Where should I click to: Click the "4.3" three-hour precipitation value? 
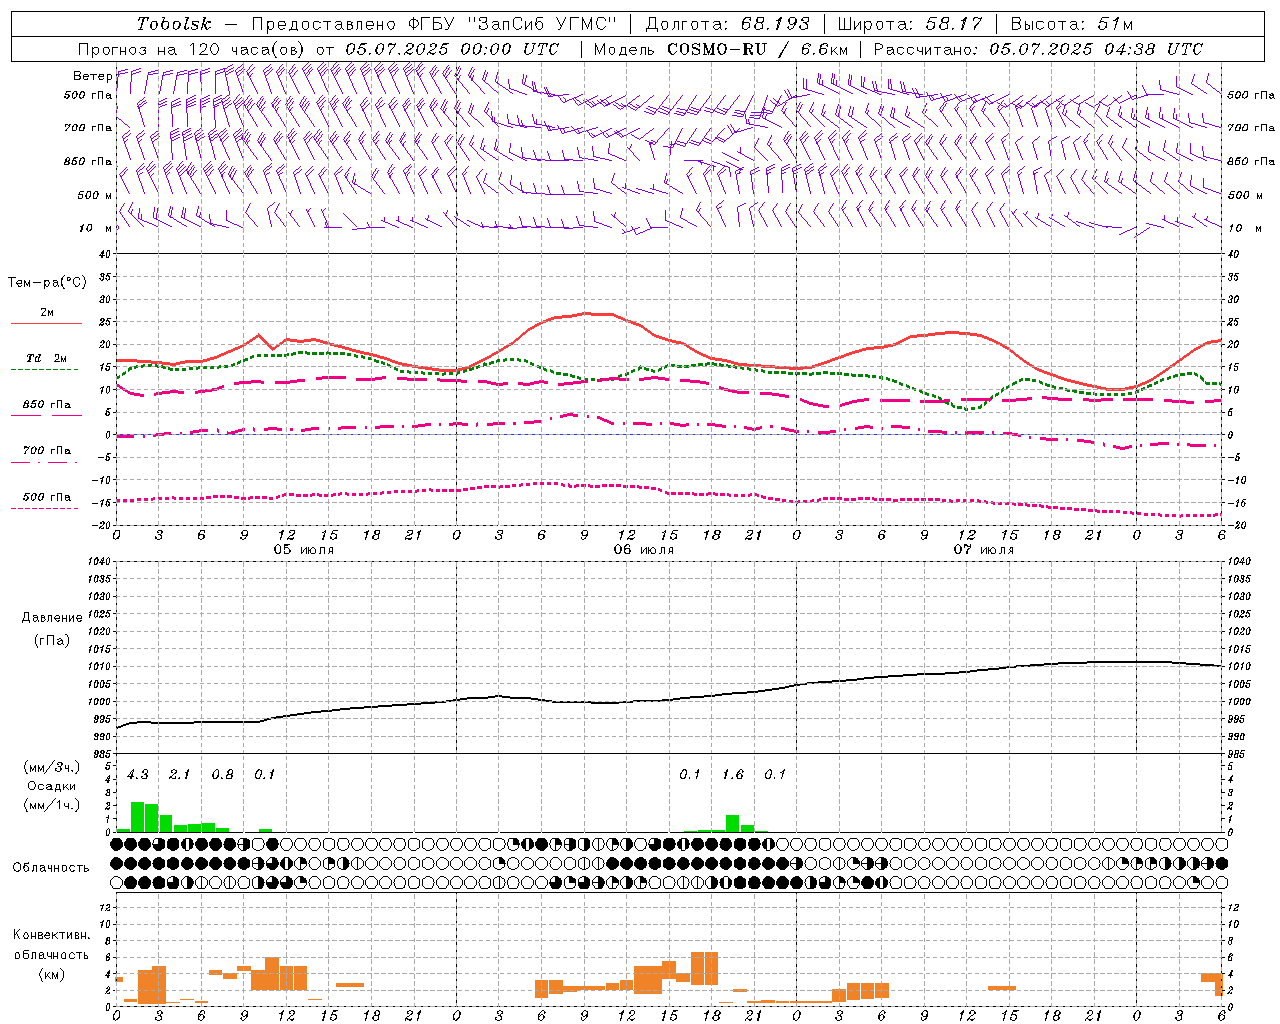coord(138,775)
